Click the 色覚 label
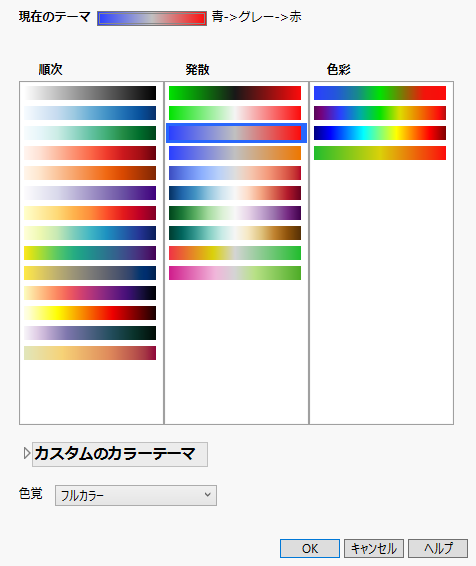This screenshot has height=566, width=476. [31, 493]
